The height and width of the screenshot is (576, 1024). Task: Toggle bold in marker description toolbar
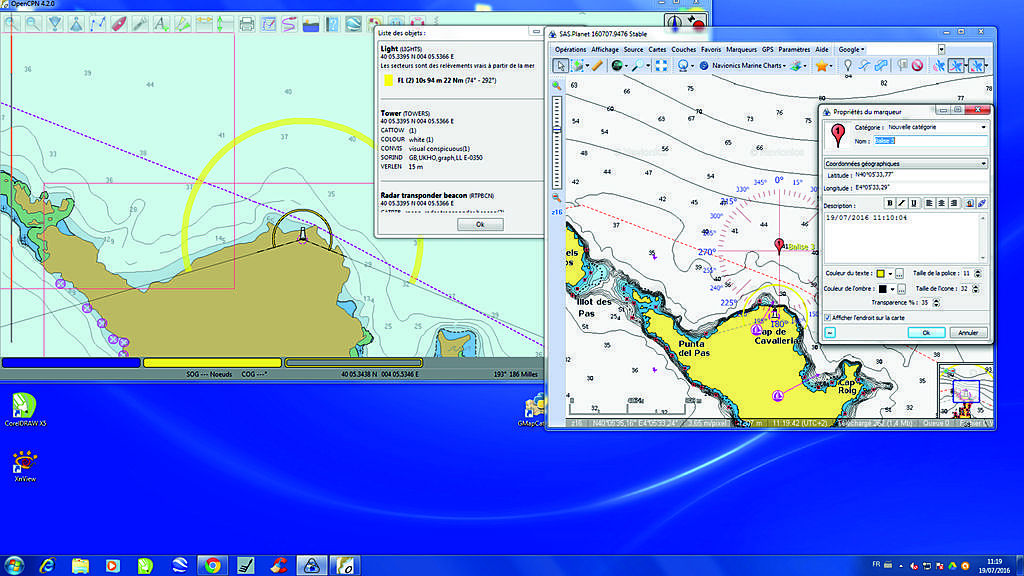pyautogui.click(x=889, y=204)
